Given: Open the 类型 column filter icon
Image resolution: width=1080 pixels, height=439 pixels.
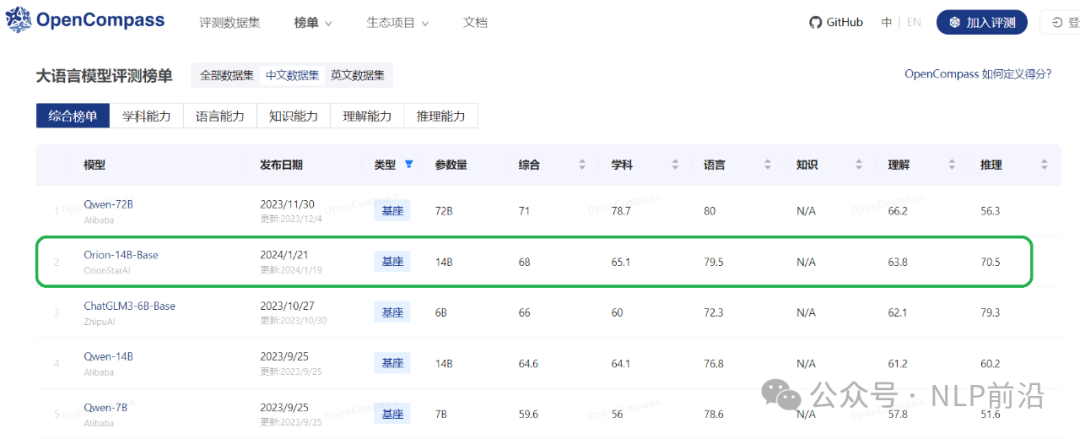Looking at the screenshot, I should [x=410, y=164].
